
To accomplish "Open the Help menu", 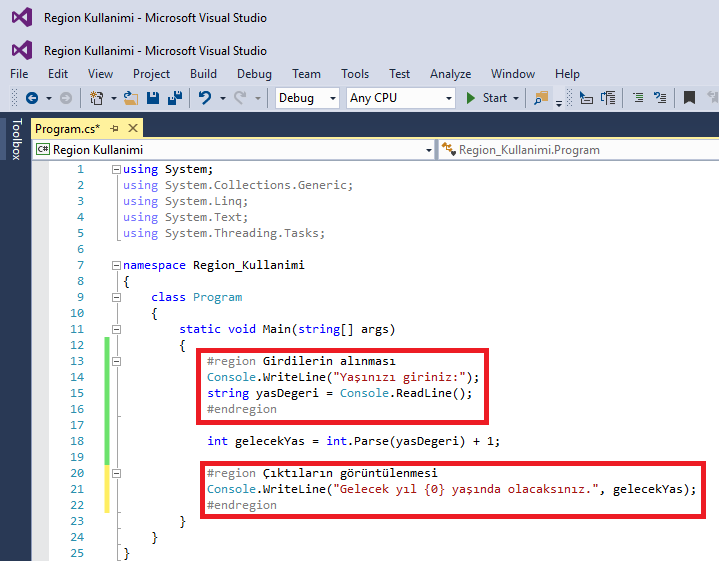I will click(x=567, y=74).
